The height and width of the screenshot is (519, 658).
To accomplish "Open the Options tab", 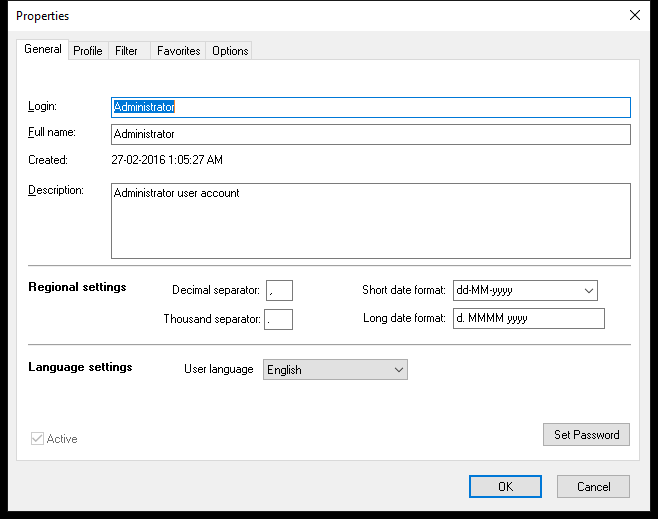I will coord(229,51).
